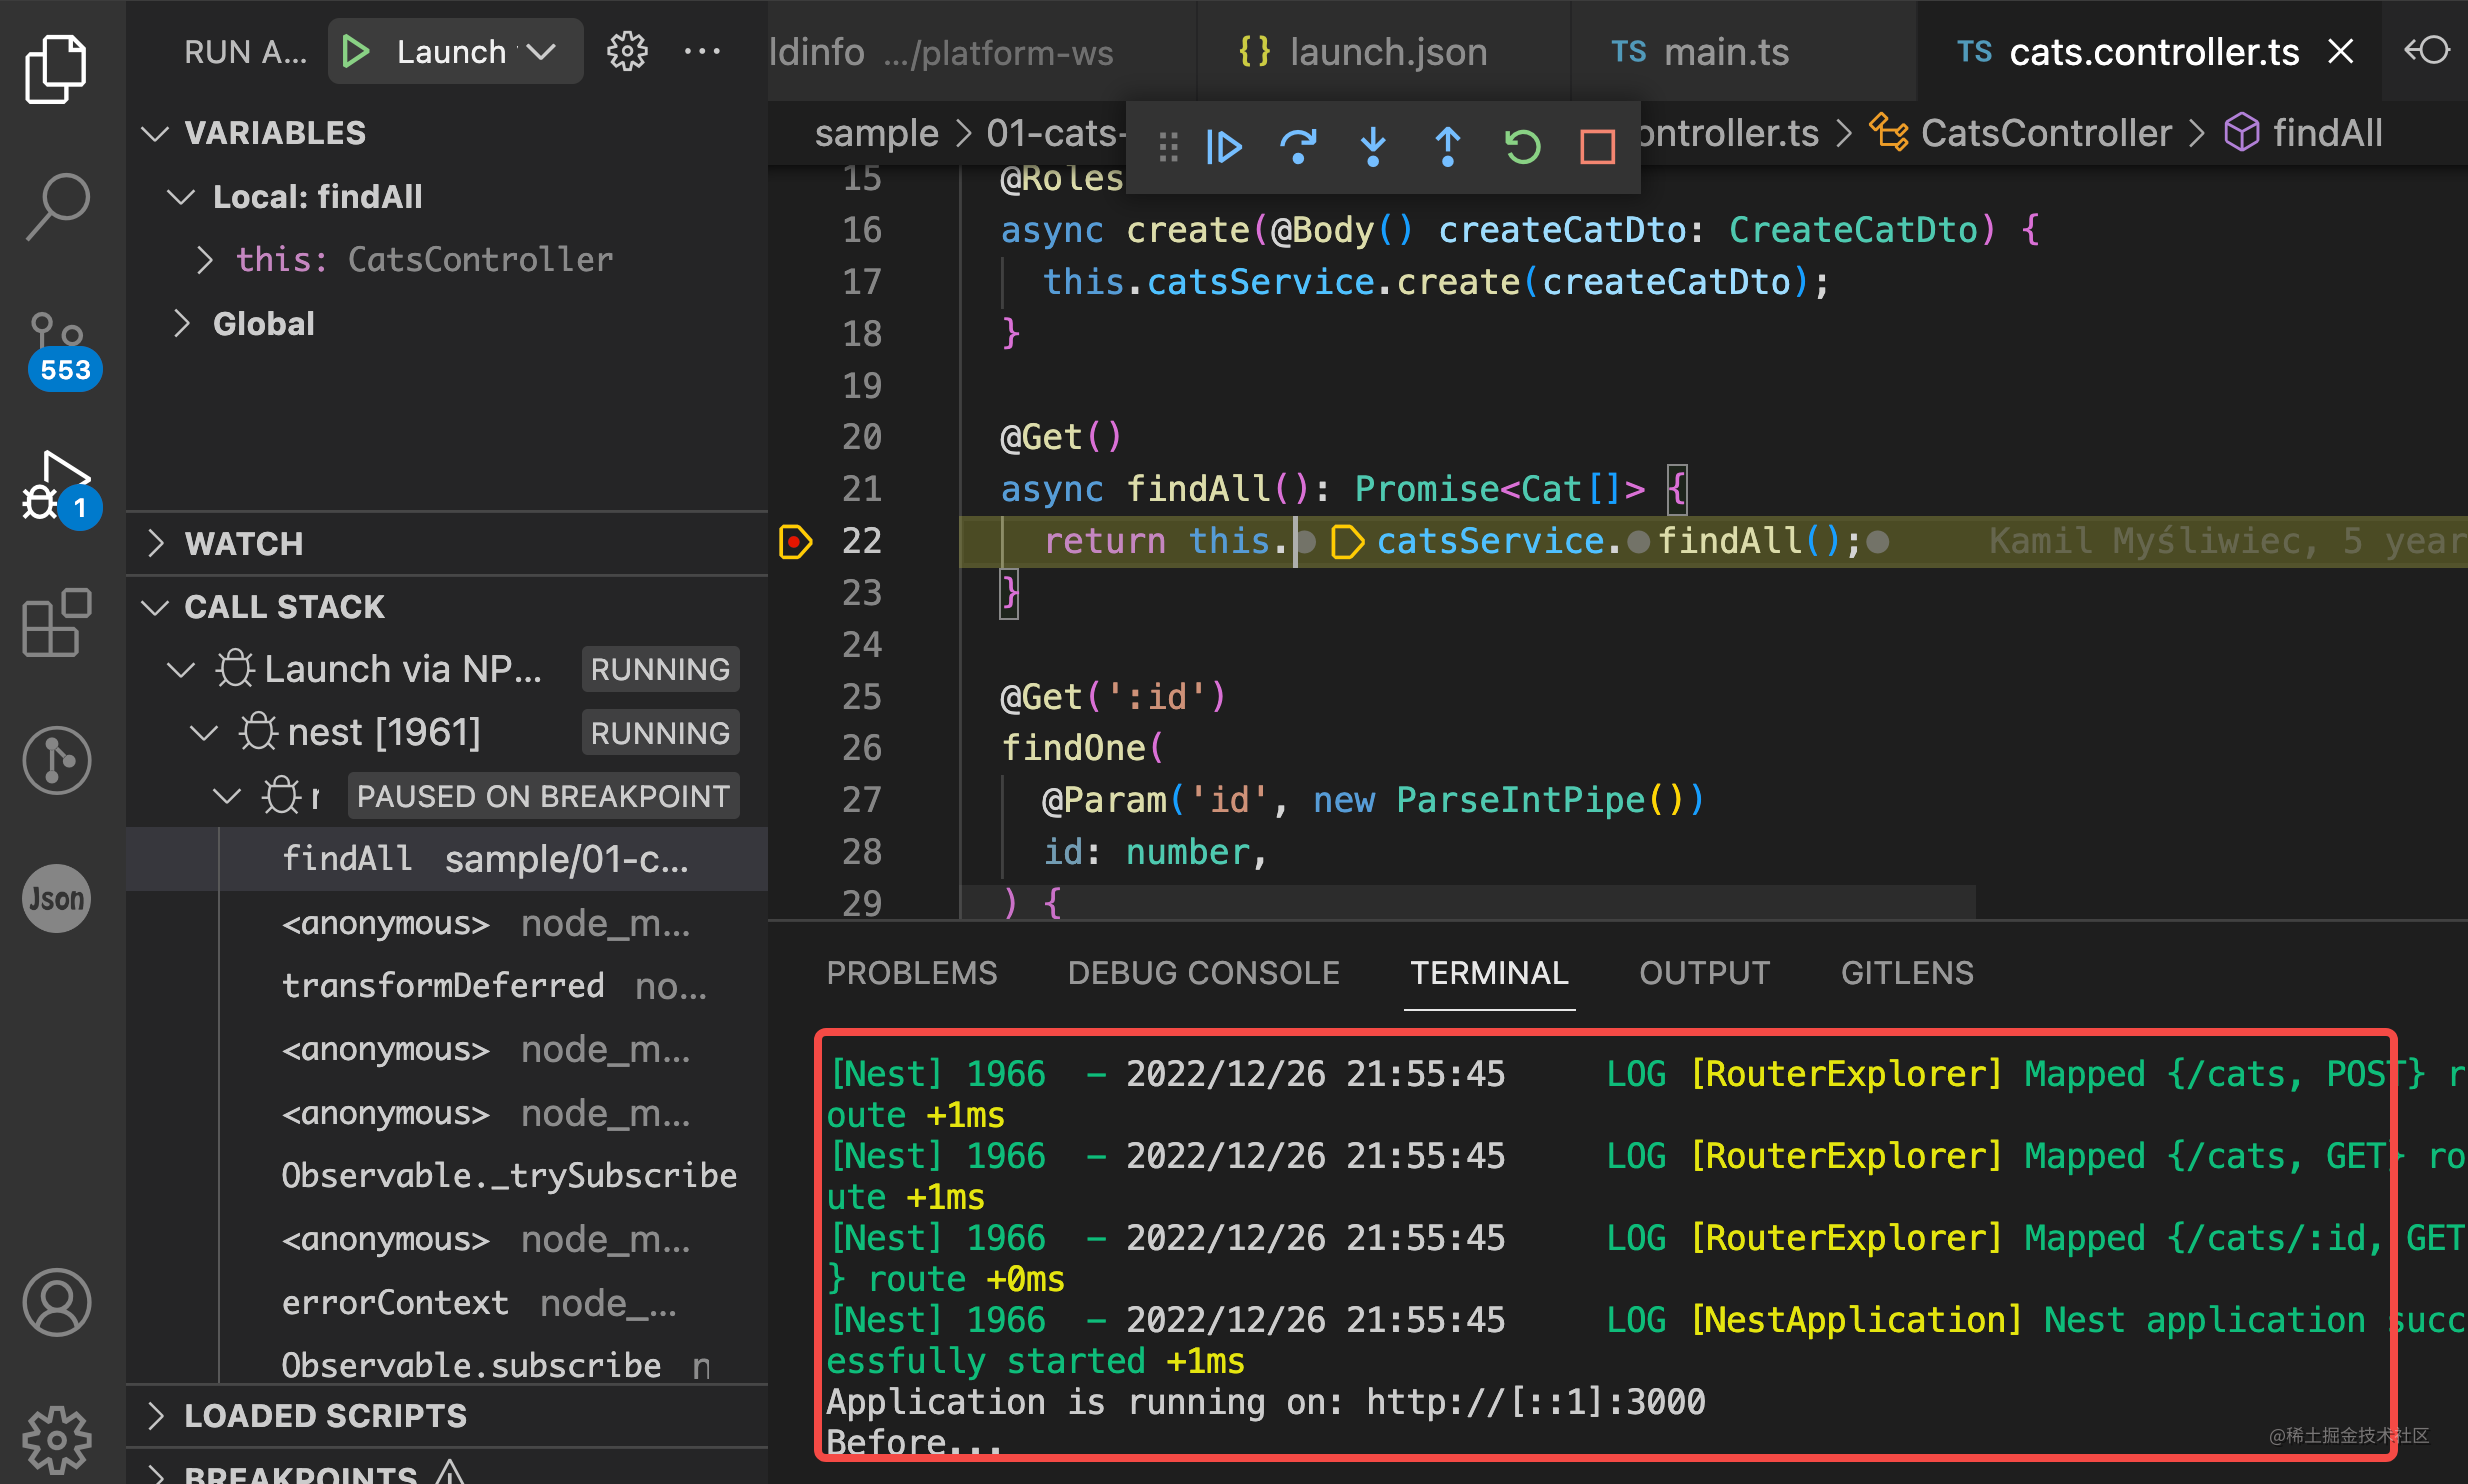Collapse the CALL STACK section
Image resolution: width=2468 pixels, height=1484 pixels.
(155, 607)
